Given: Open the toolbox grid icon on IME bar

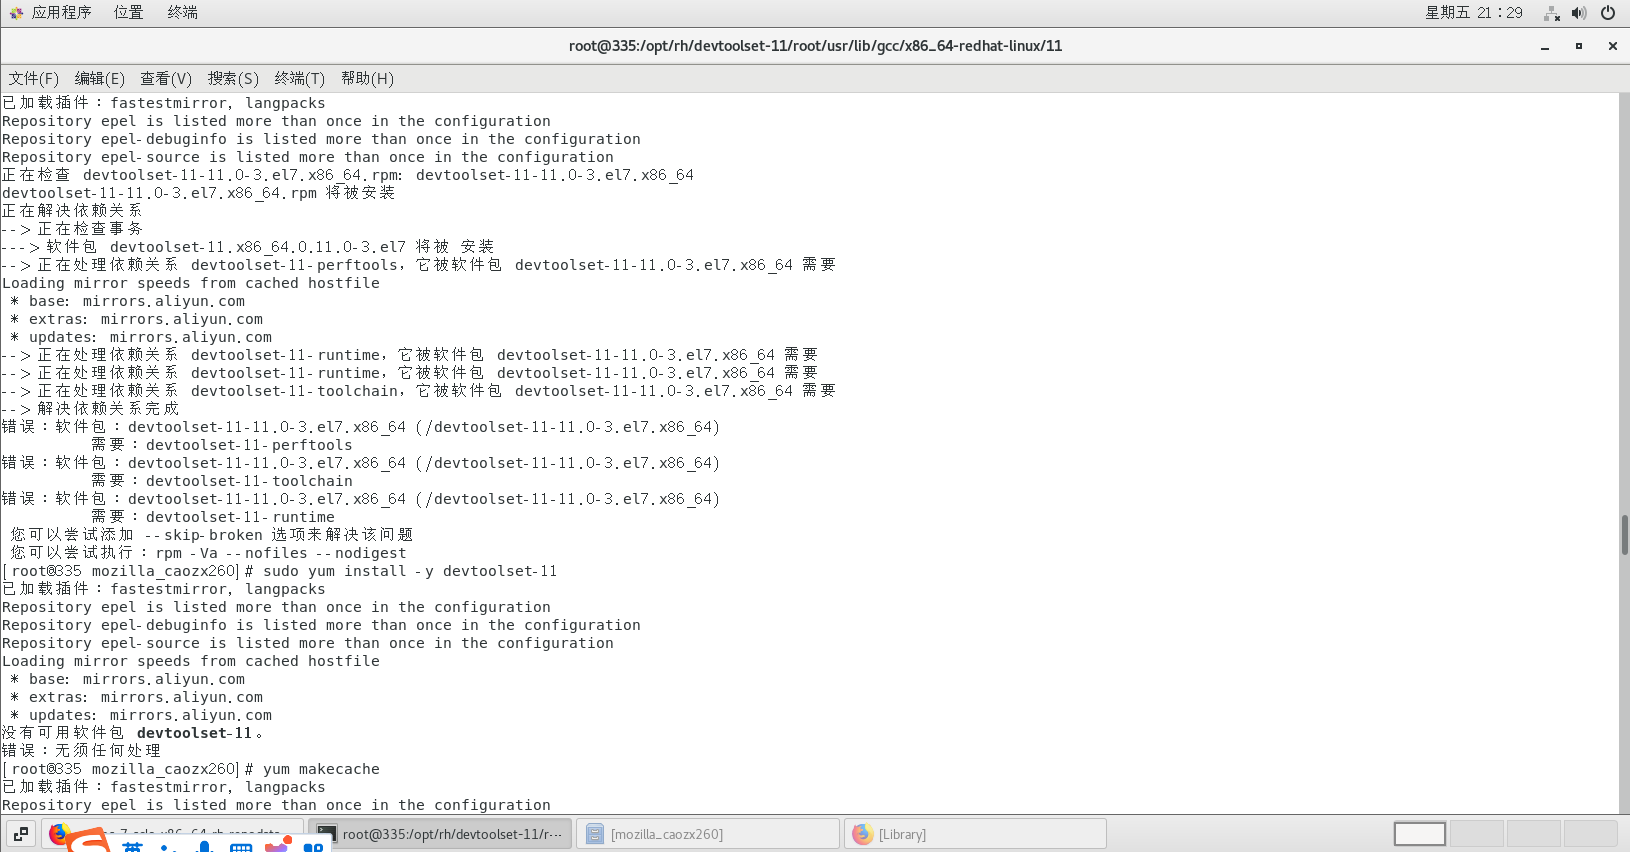Looking at the screenshot, I should (313, 847).
